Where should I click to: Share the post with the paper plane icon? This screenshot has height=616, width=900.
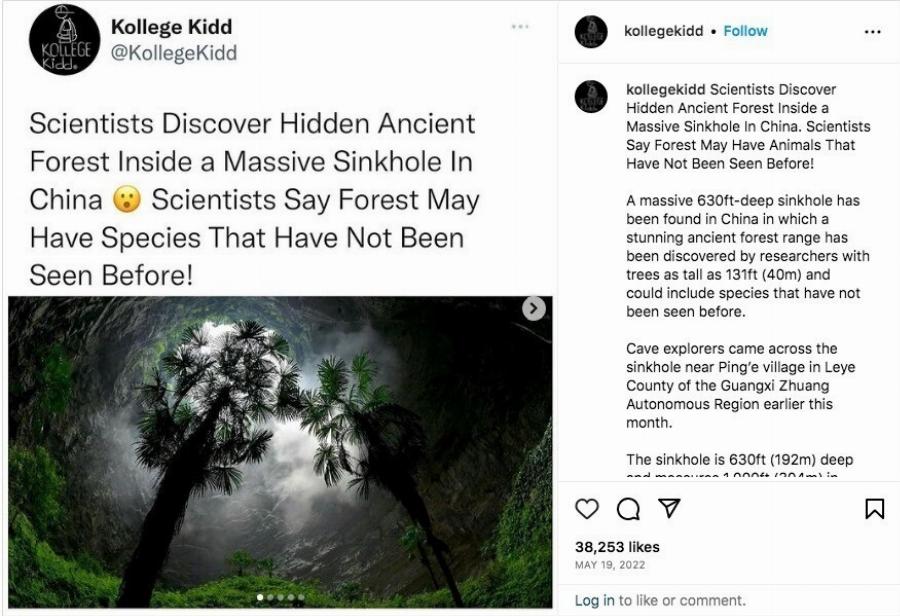(x=666, y=510)
